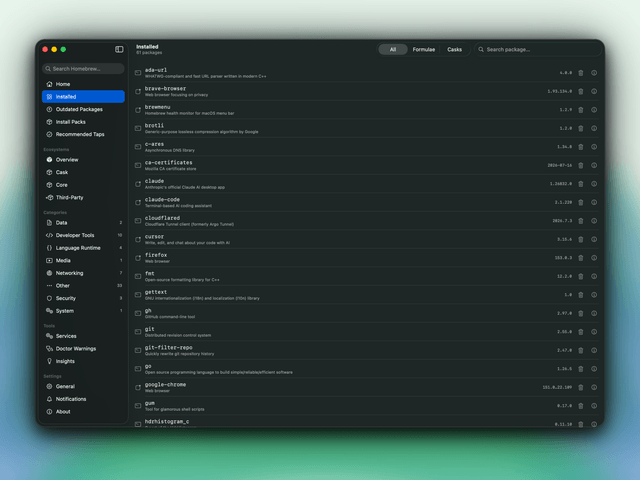Delete the ada-url package via trash icon
Viewport: 640px width, 480px height.
point(580,73)
